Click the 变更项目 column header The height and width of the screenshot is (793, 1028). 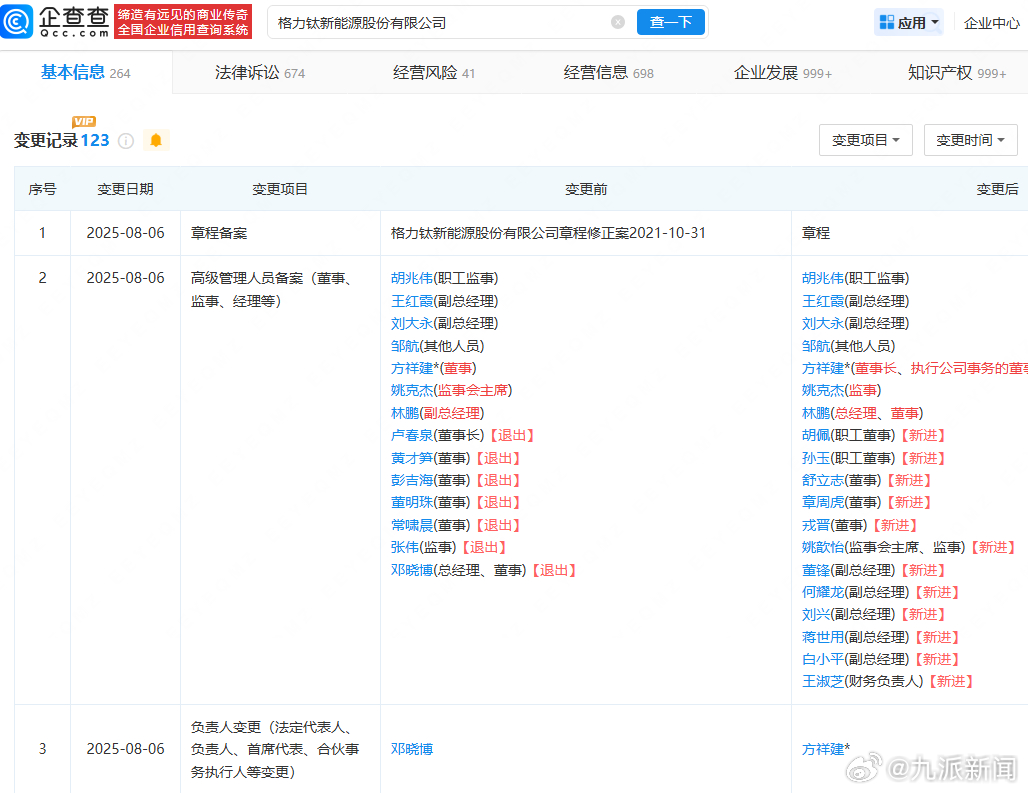coord(280,189)
